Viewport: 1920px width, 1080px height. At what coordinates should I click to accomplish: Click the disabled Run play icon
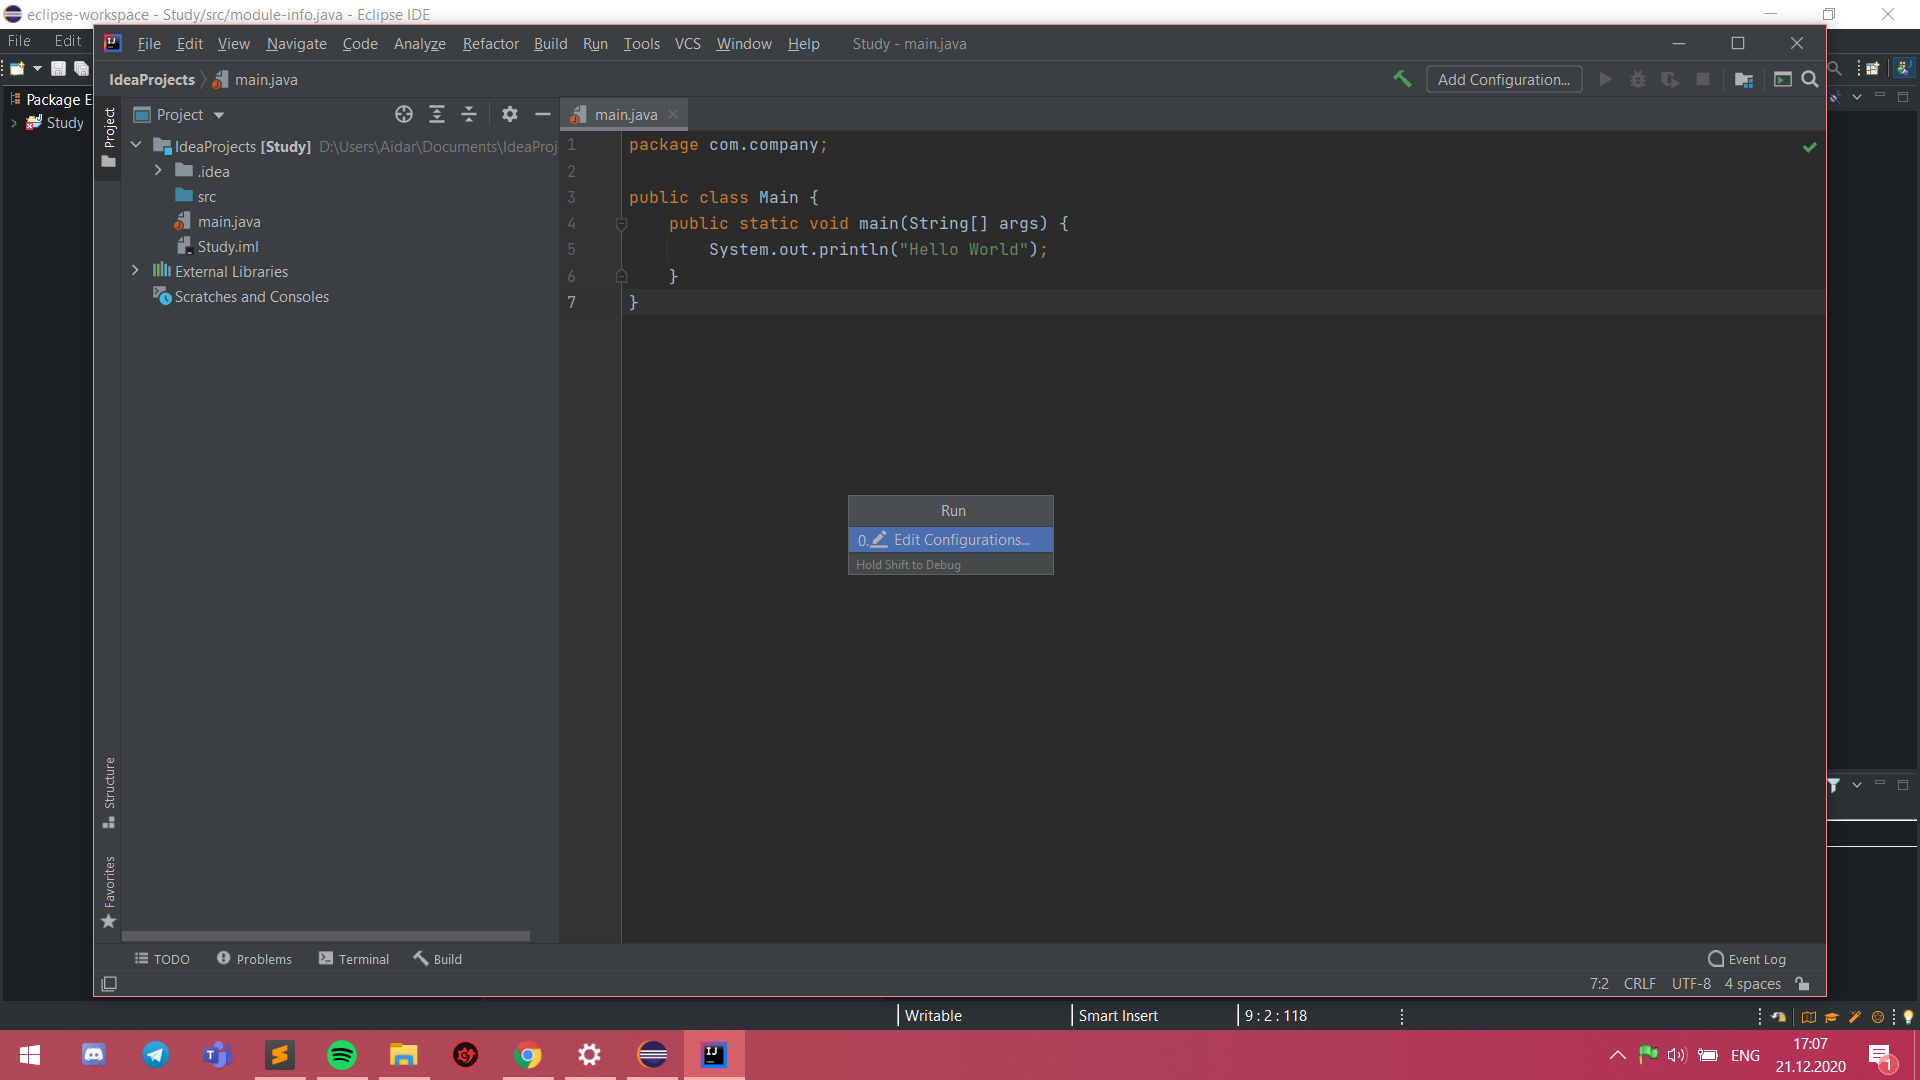[x=1606, y=79]
